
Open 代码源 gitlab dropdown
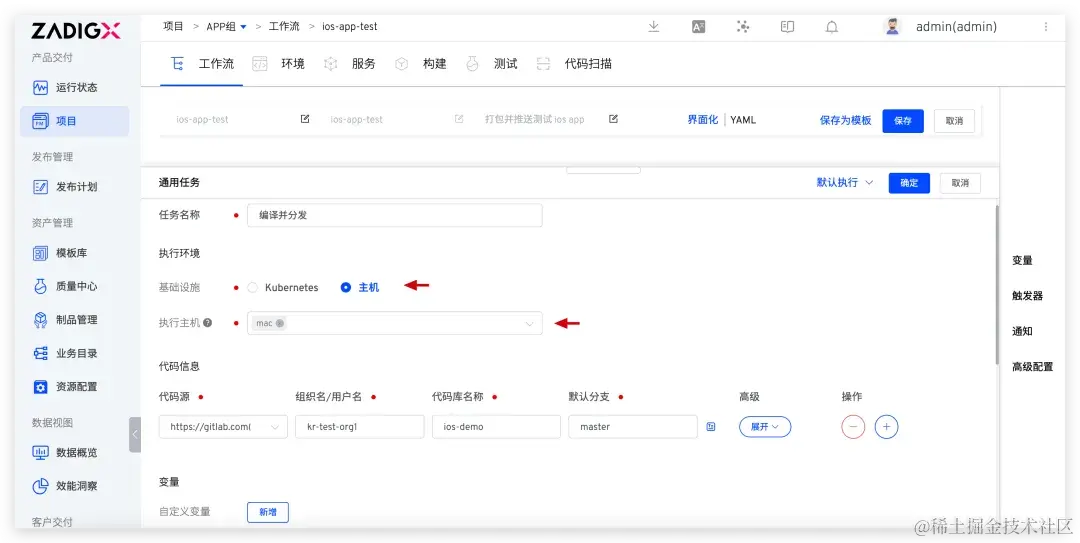tap(223, 427)
